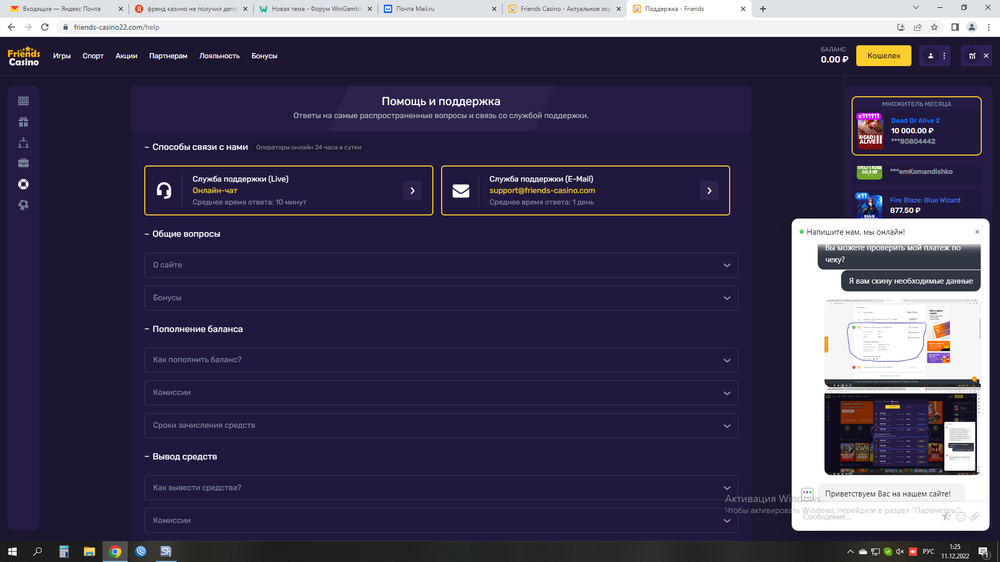Open the emoji smiley picker in chat
The width and height of the screenshot is (1000, 562).
pyautogui.click(x=960, y=516)
